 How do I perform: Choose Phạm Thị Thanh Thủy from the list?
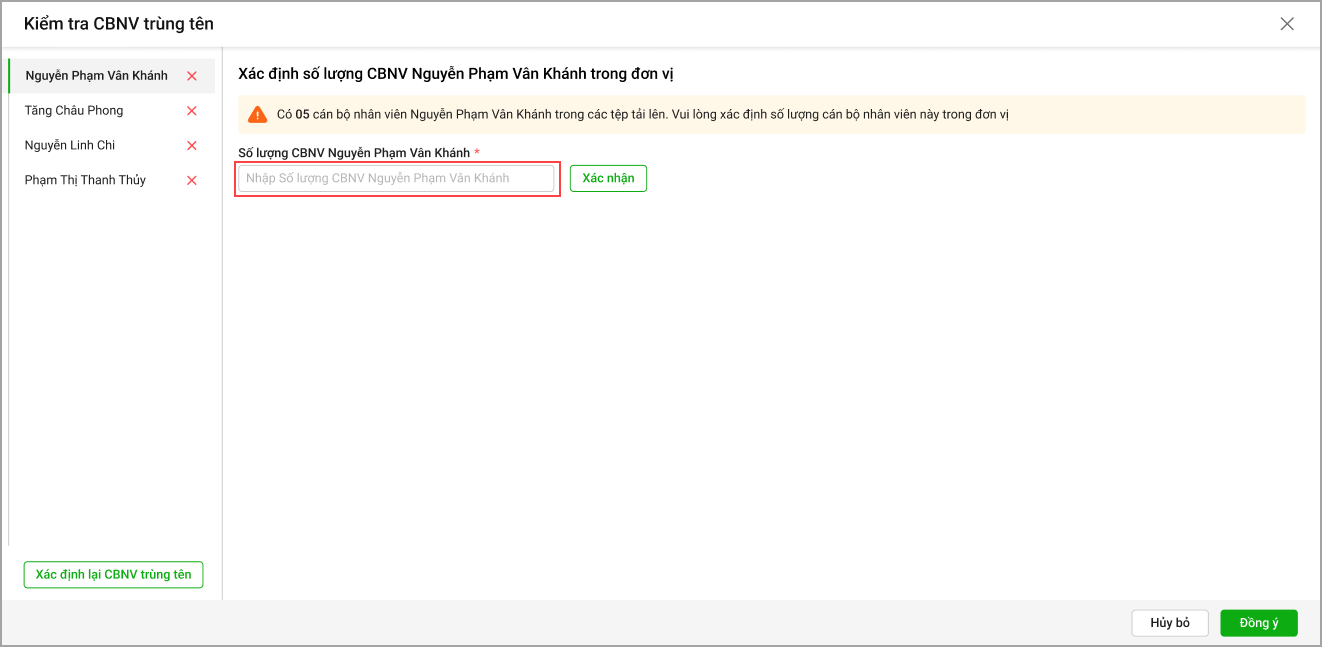(x=85, y=181)
